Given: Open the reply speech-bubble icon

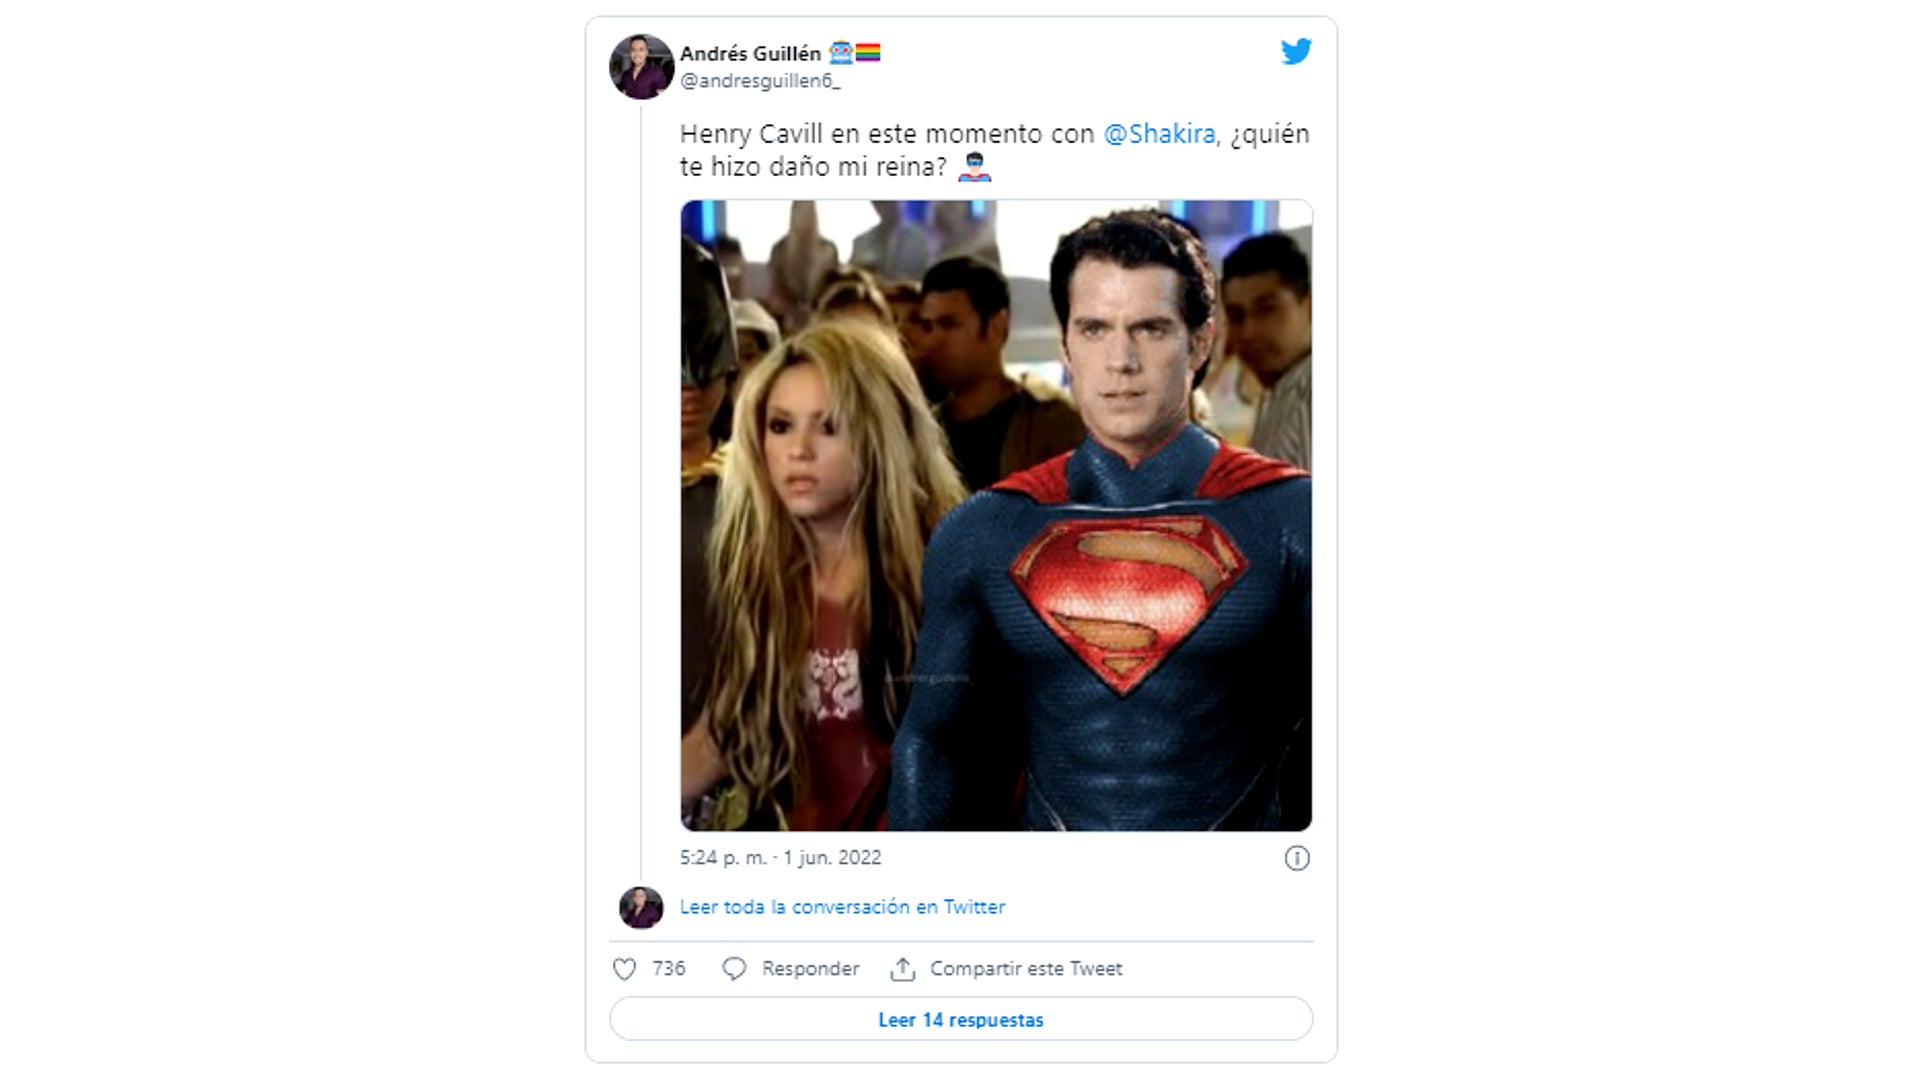Looking at the screenshot, I should [x=737, y=968].
